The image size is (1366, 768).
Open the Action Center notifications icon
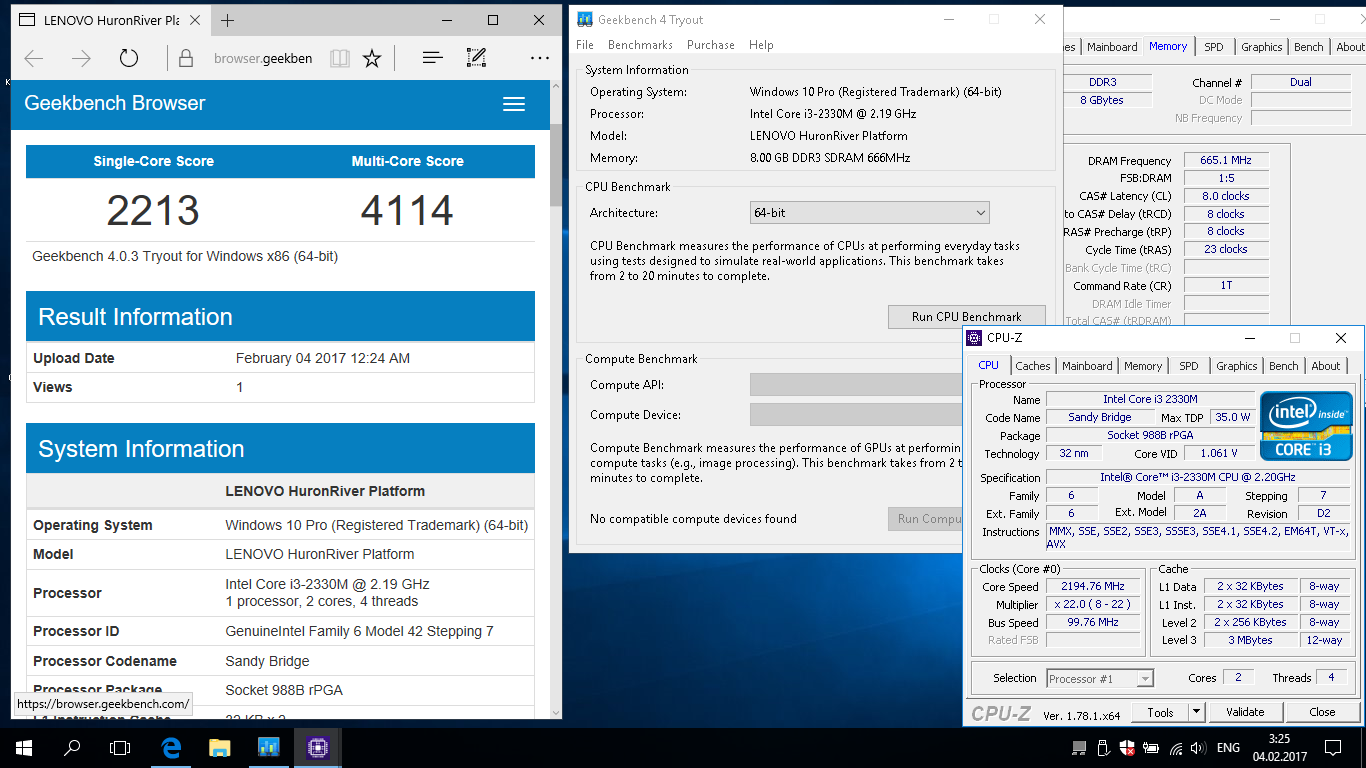pyautogui.click(x=1333, y=747)
